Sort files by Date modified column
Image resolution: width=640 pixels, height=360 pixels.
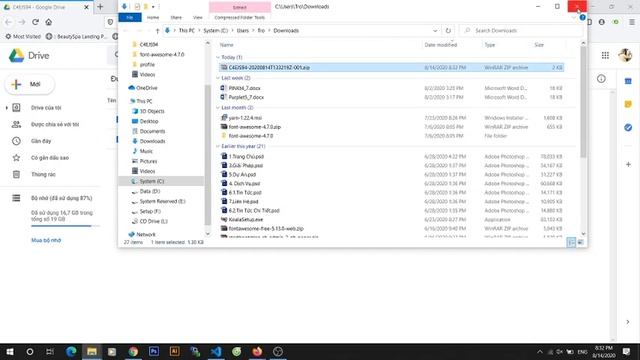tap(440, 45)
